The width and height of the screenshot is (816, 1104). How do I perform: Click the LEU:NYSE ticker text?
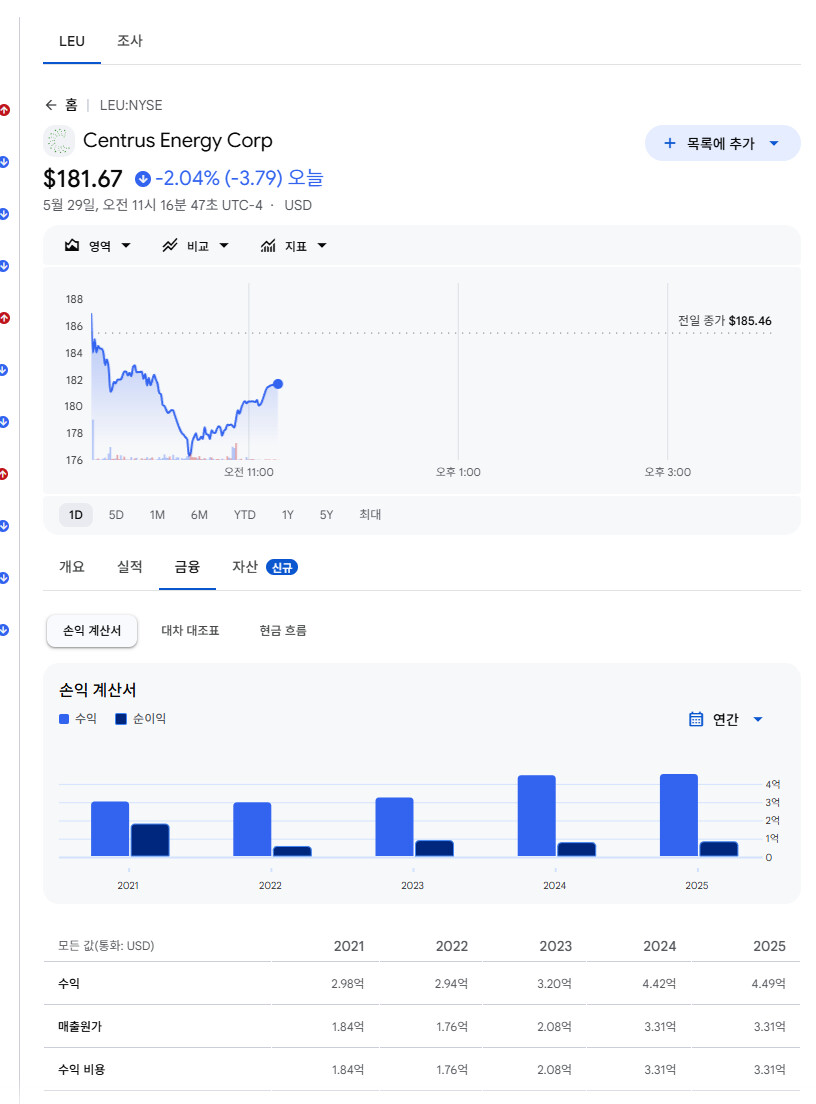pyautogui.click(x=131, y=105)
